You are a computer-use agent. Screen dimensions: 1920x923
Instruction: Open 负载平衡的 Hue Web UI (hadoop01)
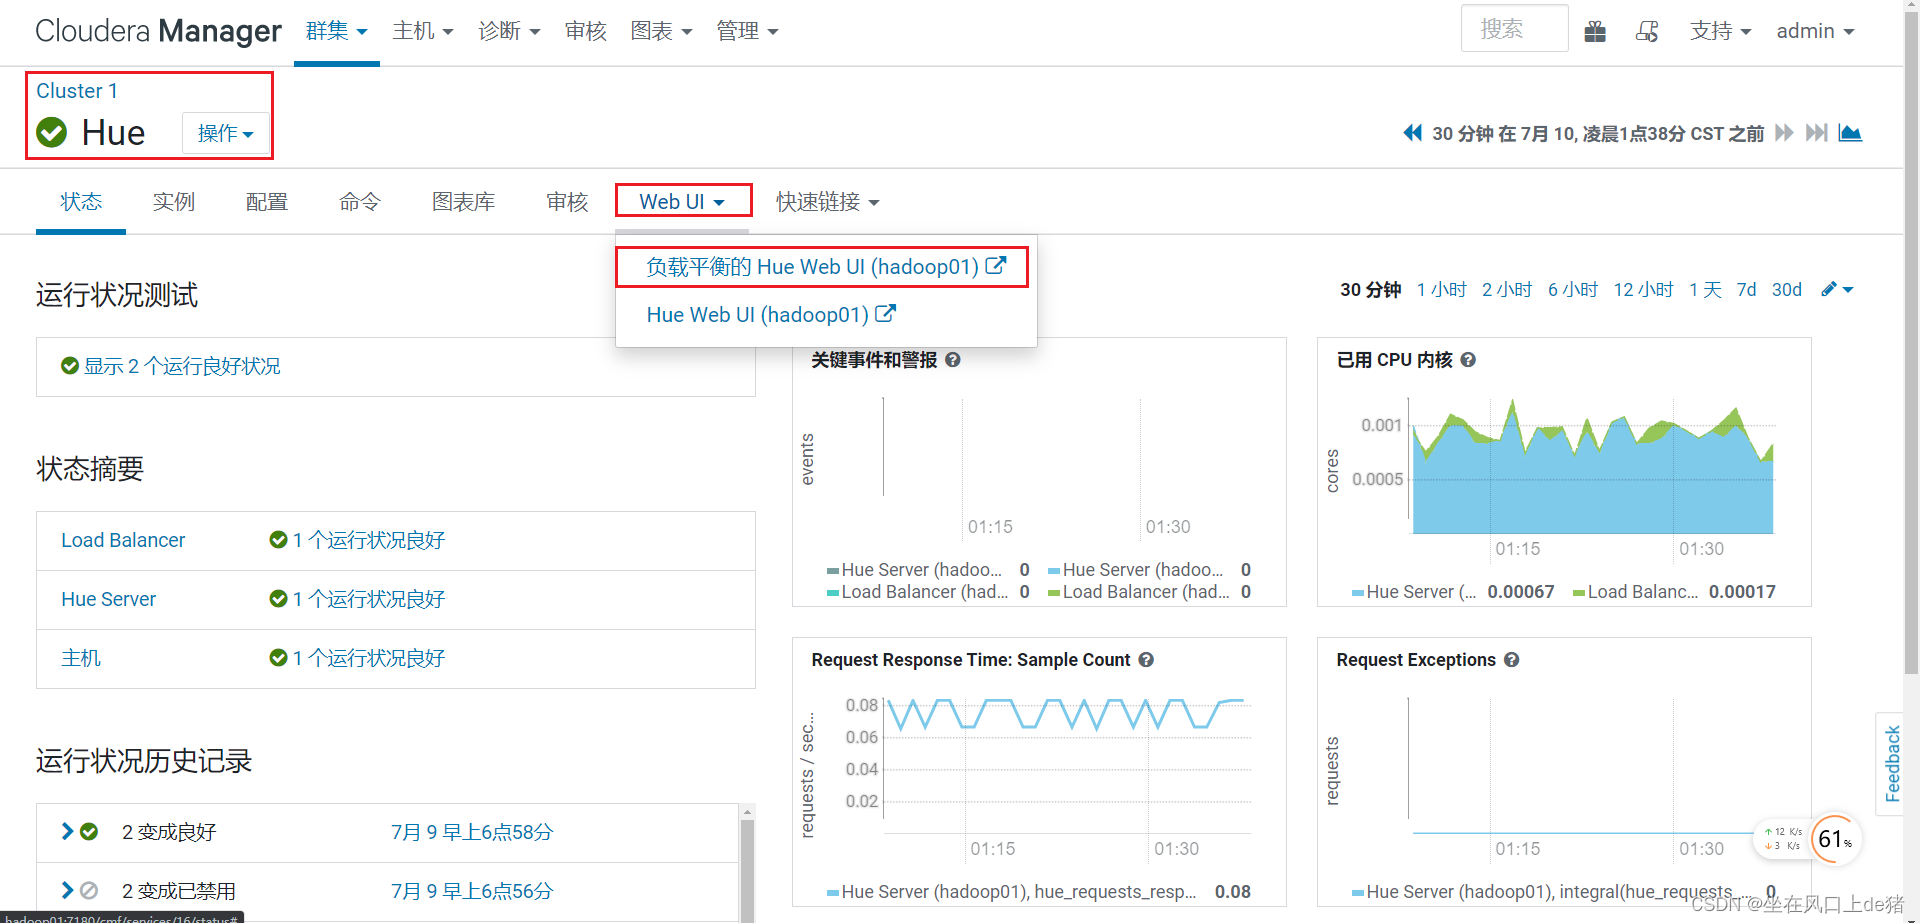coord(826,267)
